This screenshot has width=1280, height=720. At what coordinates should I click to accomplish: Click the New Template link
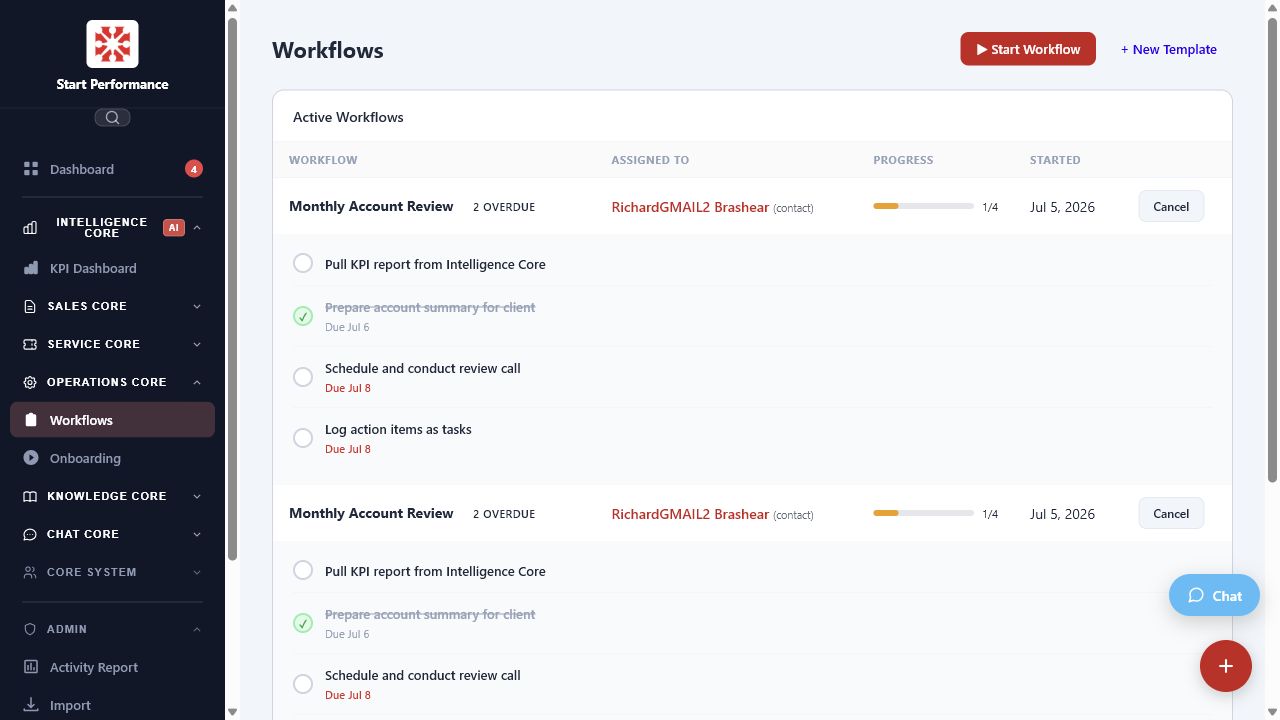point(1169,49)
